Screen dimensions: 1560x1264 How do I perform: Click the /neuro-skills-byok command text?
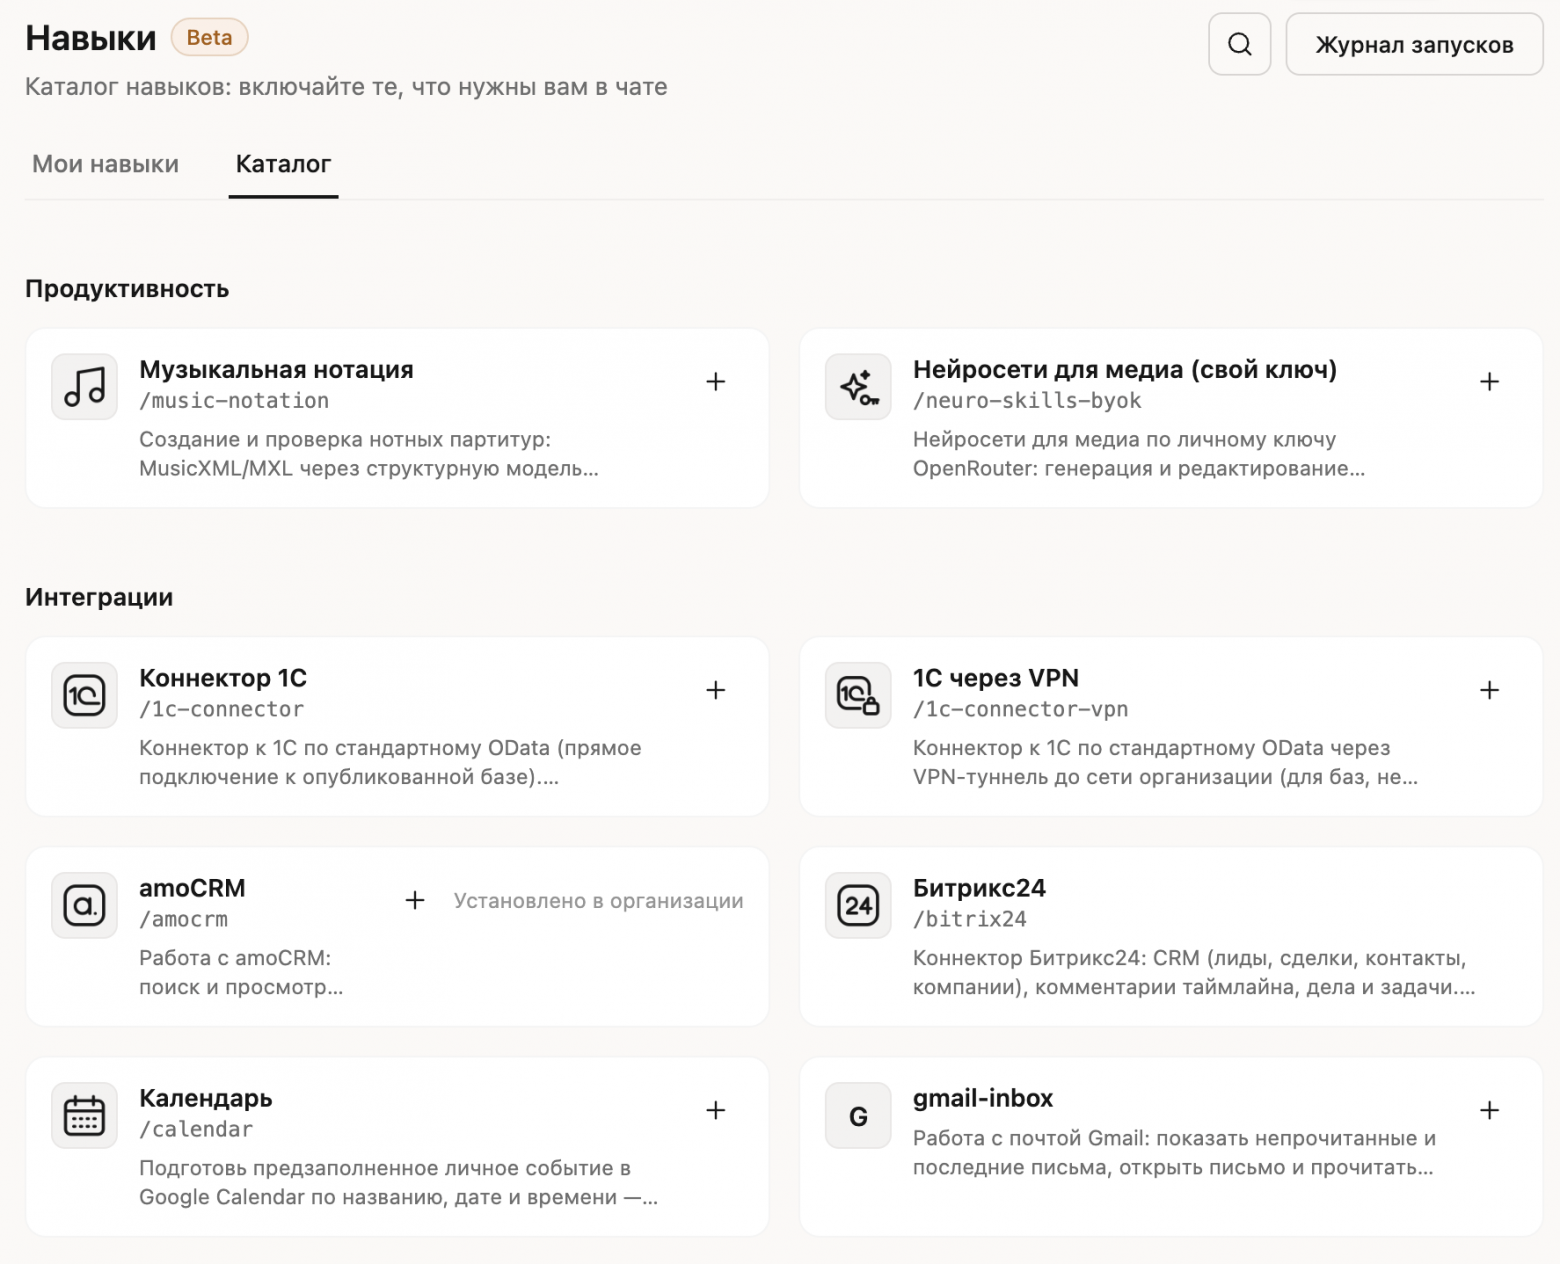coord(1027,401)
